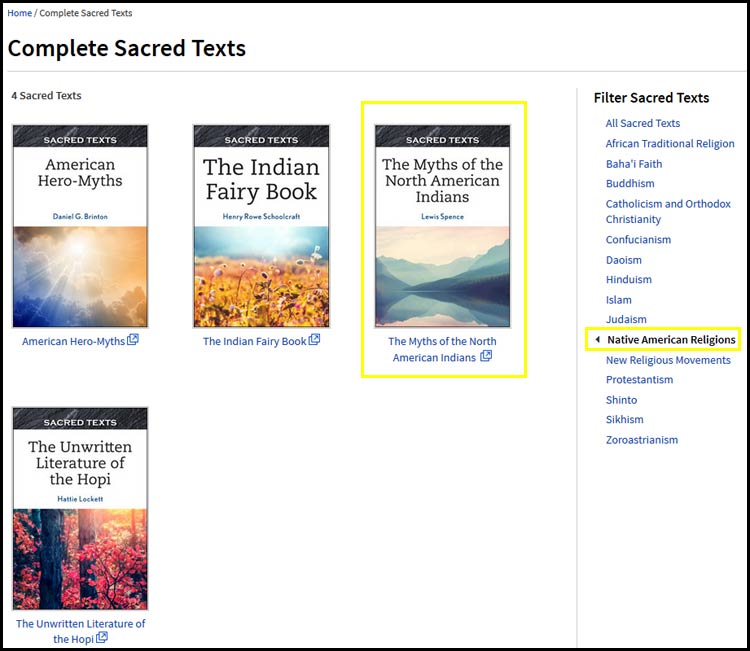Viewport: 750px width, 651px height.
Task: Select Catholicism and Orthodox Christianity filter
Action: (x=668, y=211)
